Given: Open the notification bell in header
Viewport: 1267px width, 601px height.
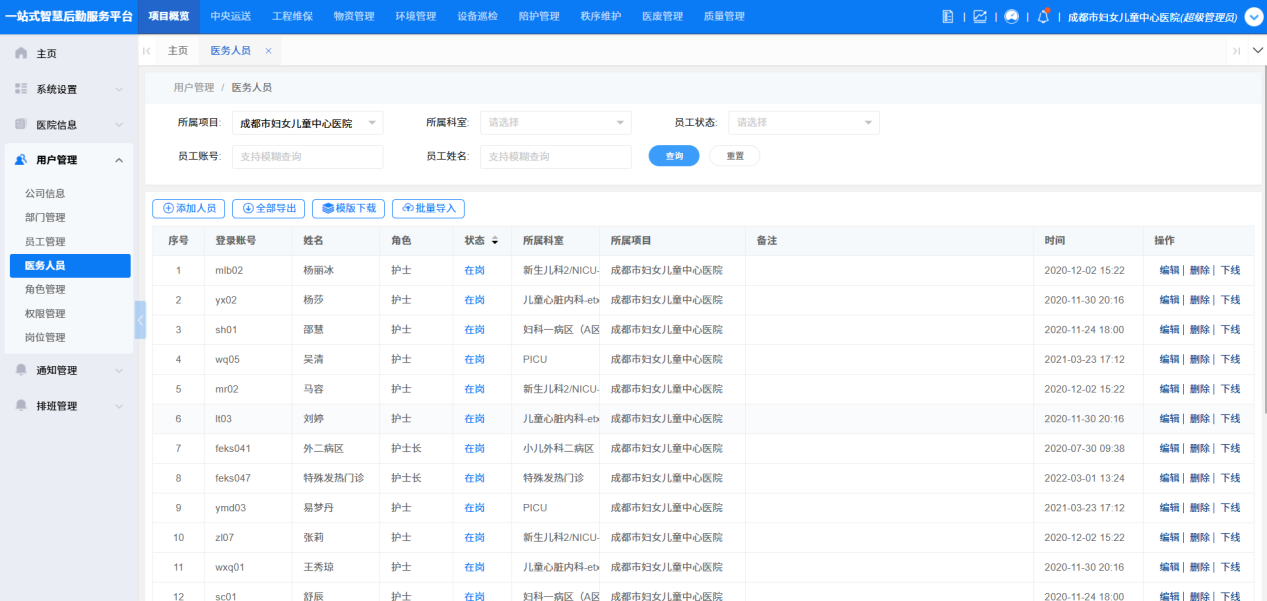Looking at the screenshot, I should 1043,17.
